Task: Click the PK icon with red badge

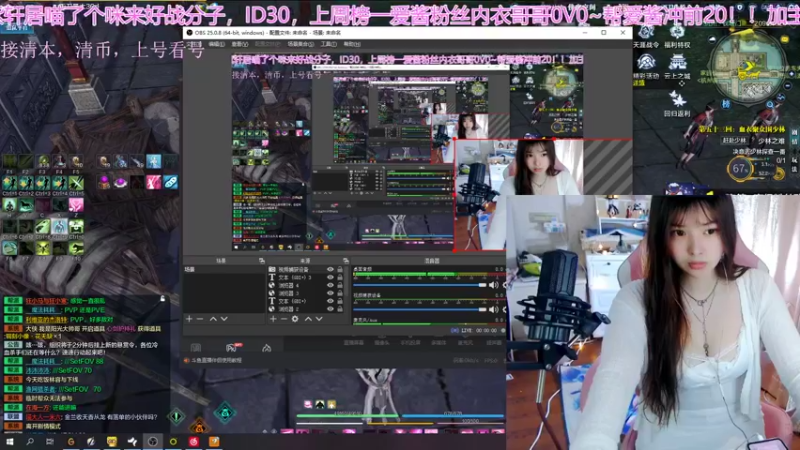Action: click(233, 347)
